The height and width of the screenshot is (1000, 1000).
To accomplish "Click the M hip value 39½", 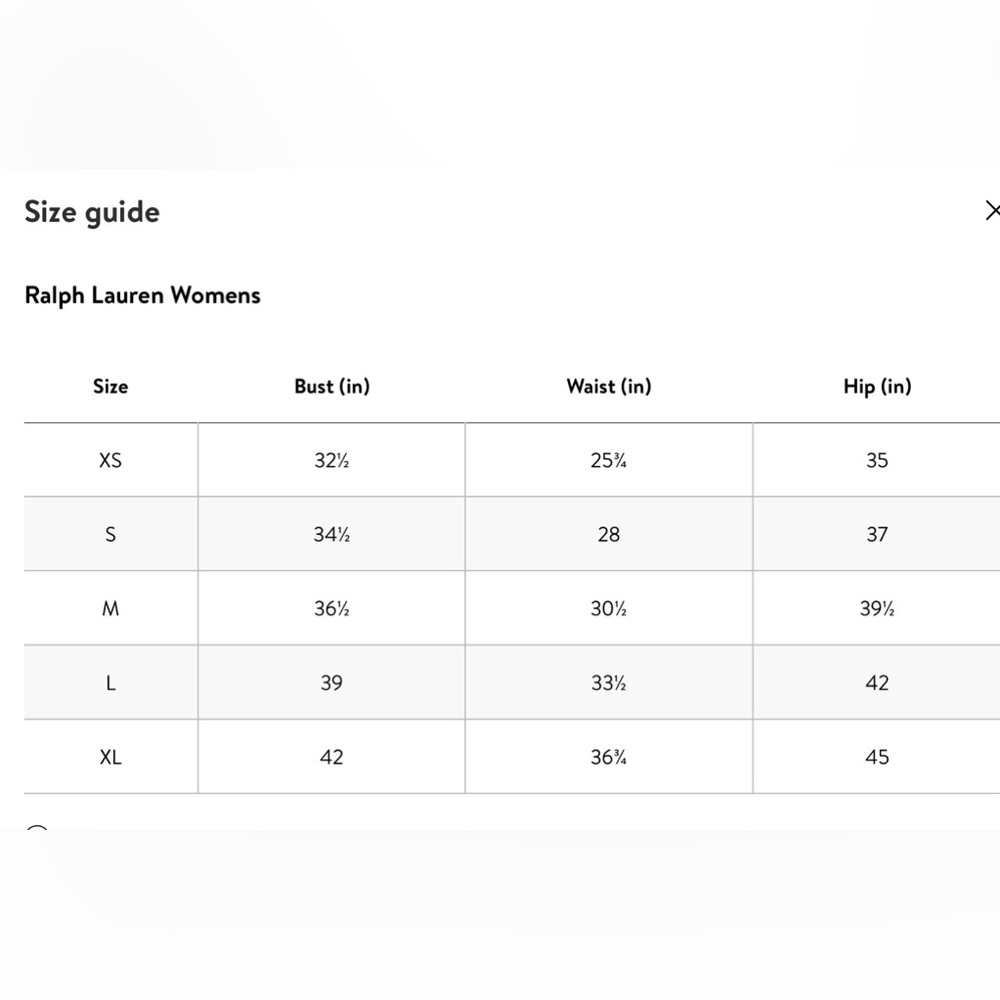I will pyautogui.click(x=877, y=609).
